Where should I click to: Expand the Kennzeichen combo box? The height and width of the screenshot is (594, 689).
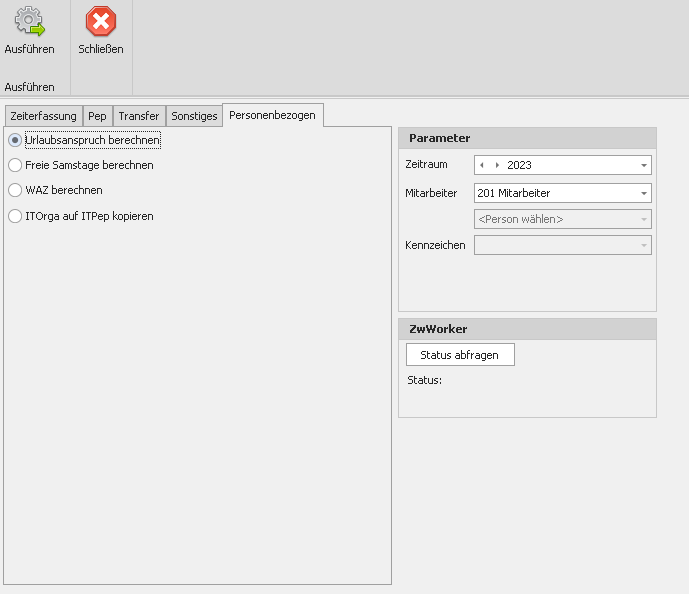click(643, 245)
